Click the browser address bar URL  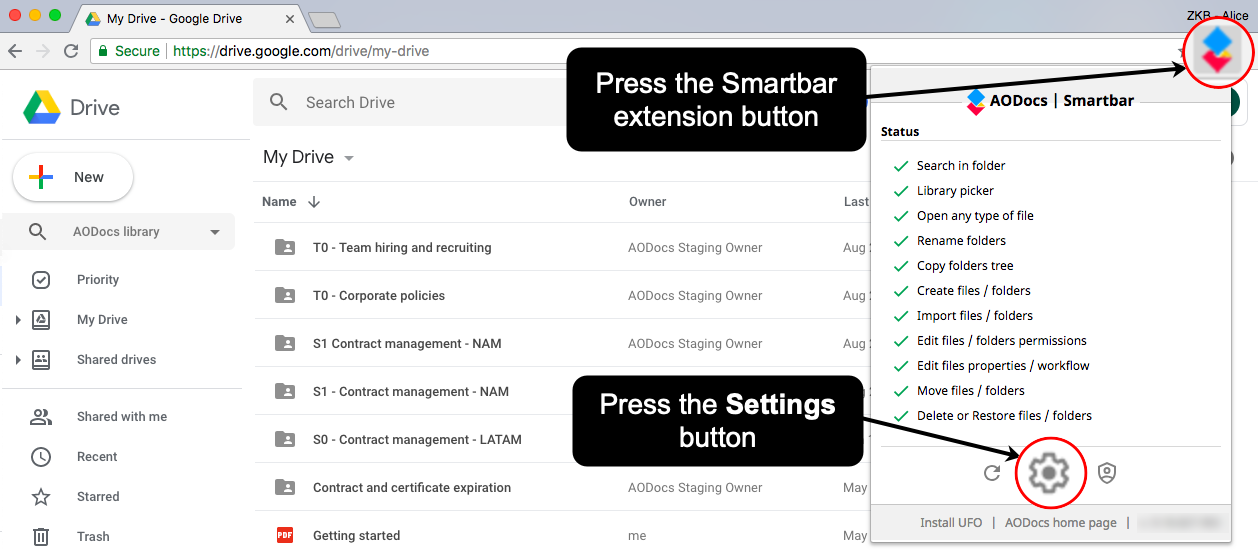coord(301,51)
